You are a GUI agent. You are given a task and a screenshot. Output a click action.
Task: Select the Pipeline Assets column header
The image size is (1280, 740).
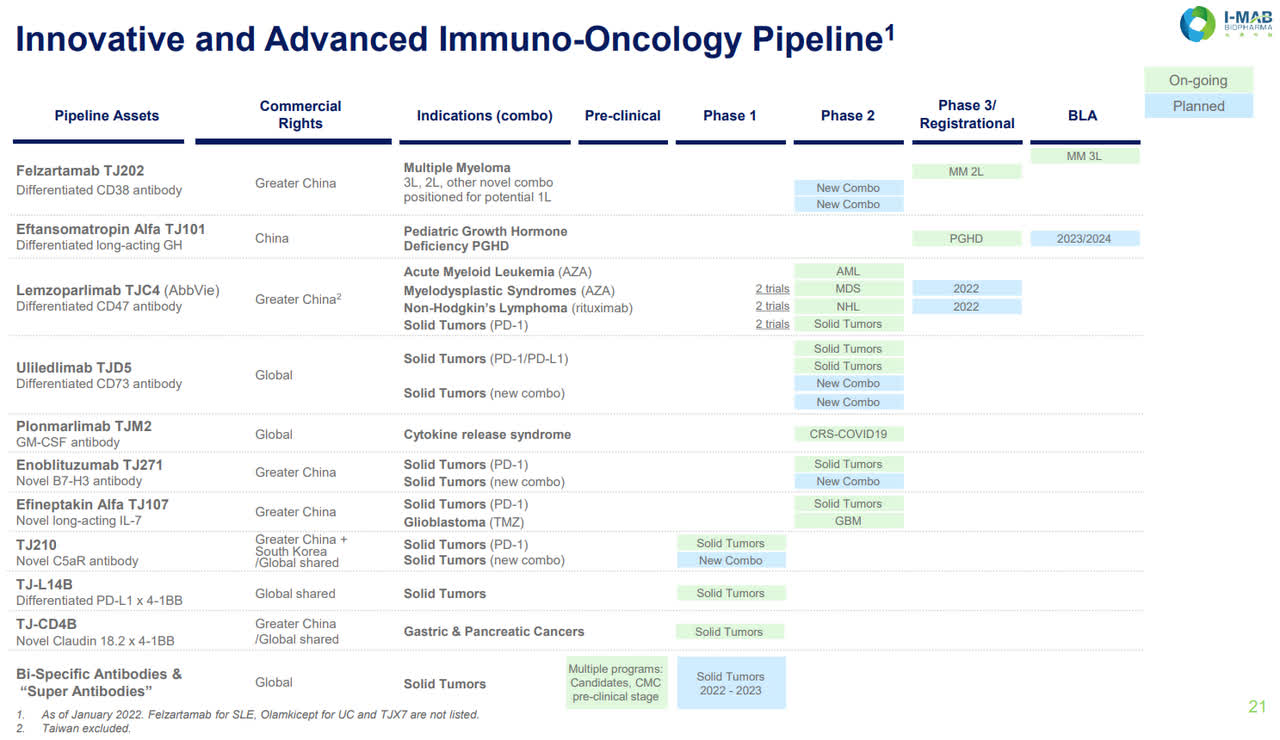(x=107, y=116)
